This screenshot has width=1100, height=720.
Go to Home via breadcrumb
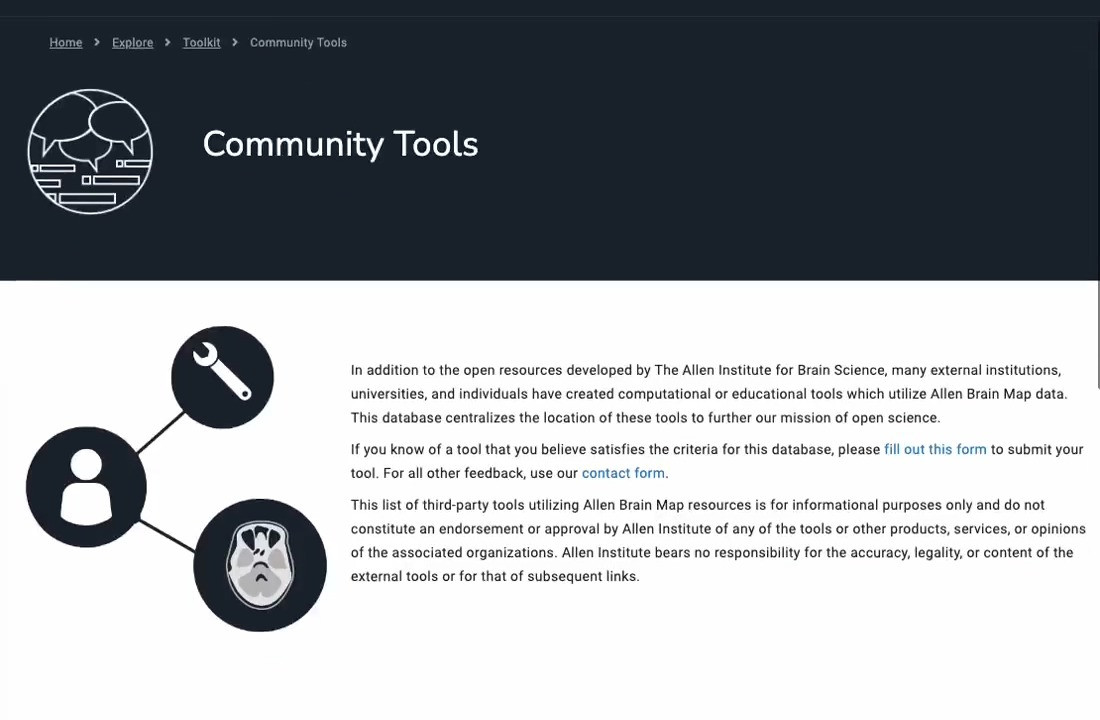pyautogui.click(x=66, y=43)
